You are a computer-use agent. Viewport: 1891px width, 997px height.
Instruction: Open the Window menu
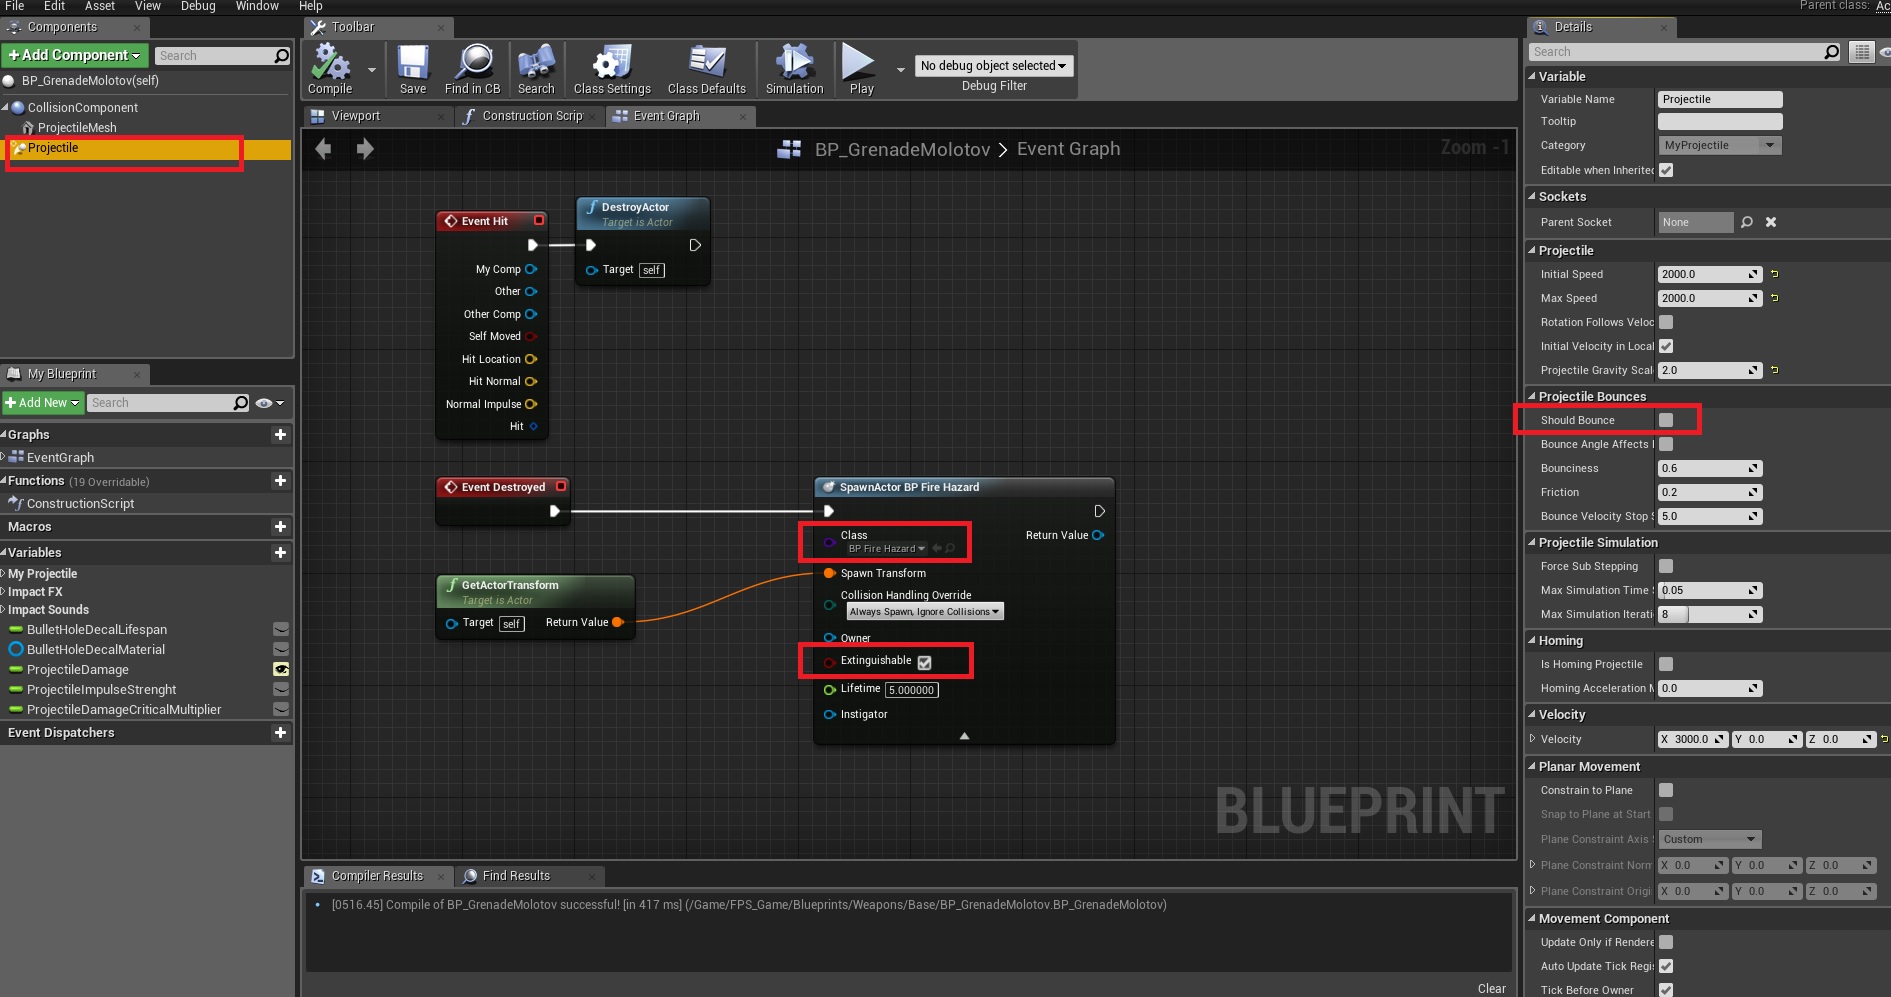257,6
